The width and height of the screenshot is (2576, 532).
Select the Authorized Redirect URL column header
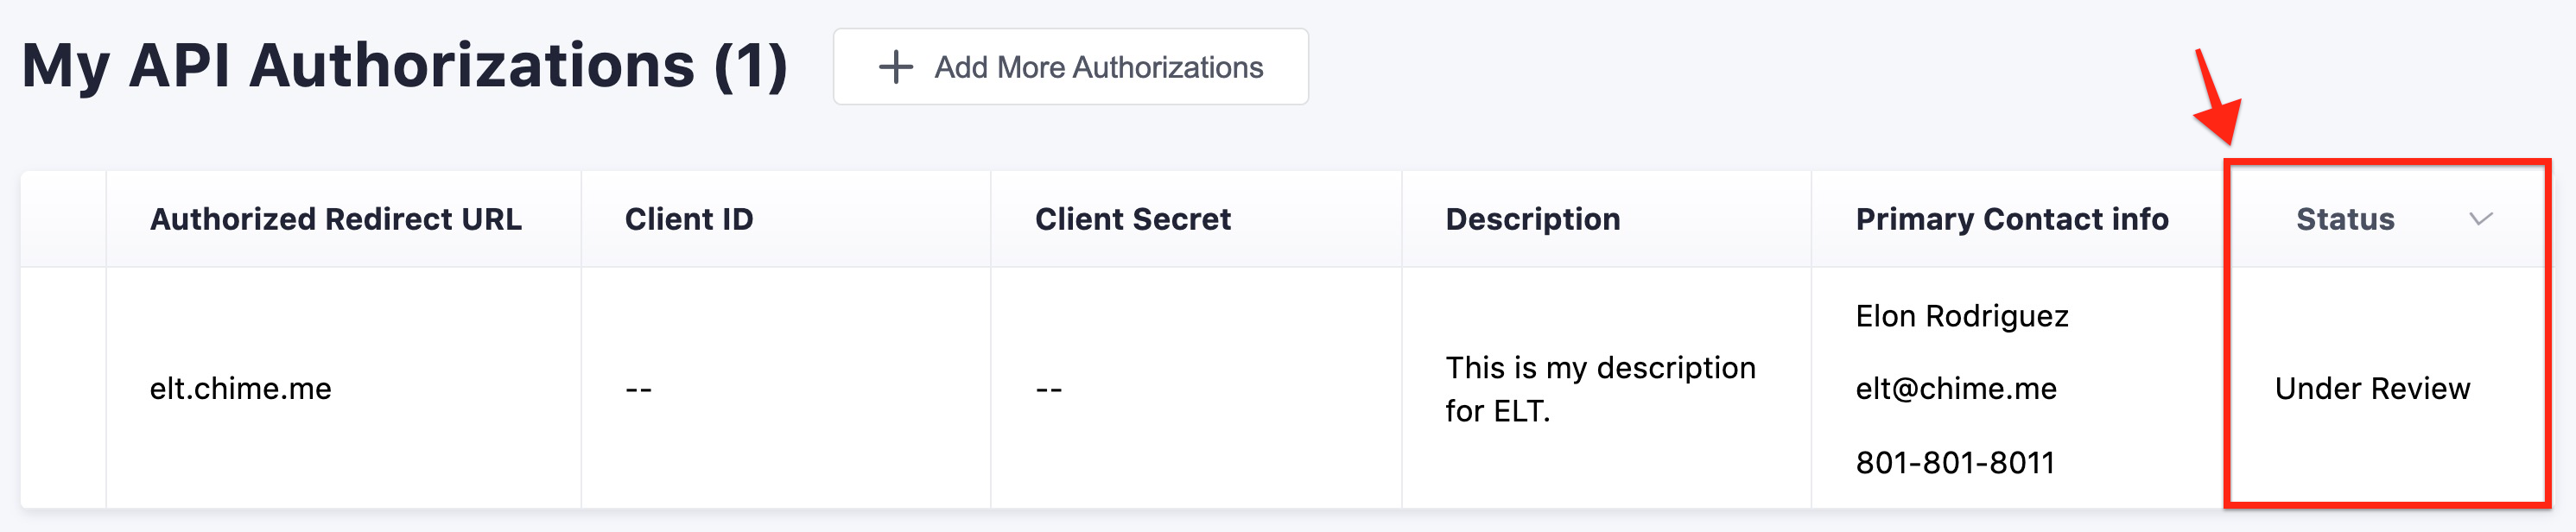(x=336, y=219)
